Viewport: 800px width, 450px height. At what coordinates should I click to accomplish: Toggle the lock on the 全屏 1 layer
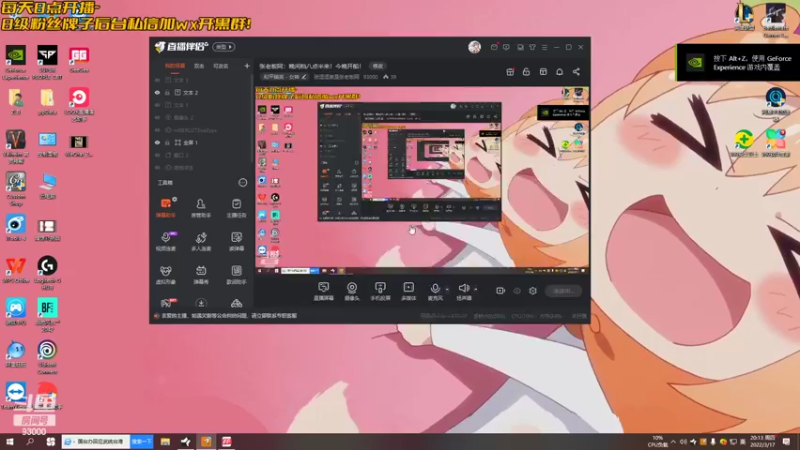[x=167, y=142]
